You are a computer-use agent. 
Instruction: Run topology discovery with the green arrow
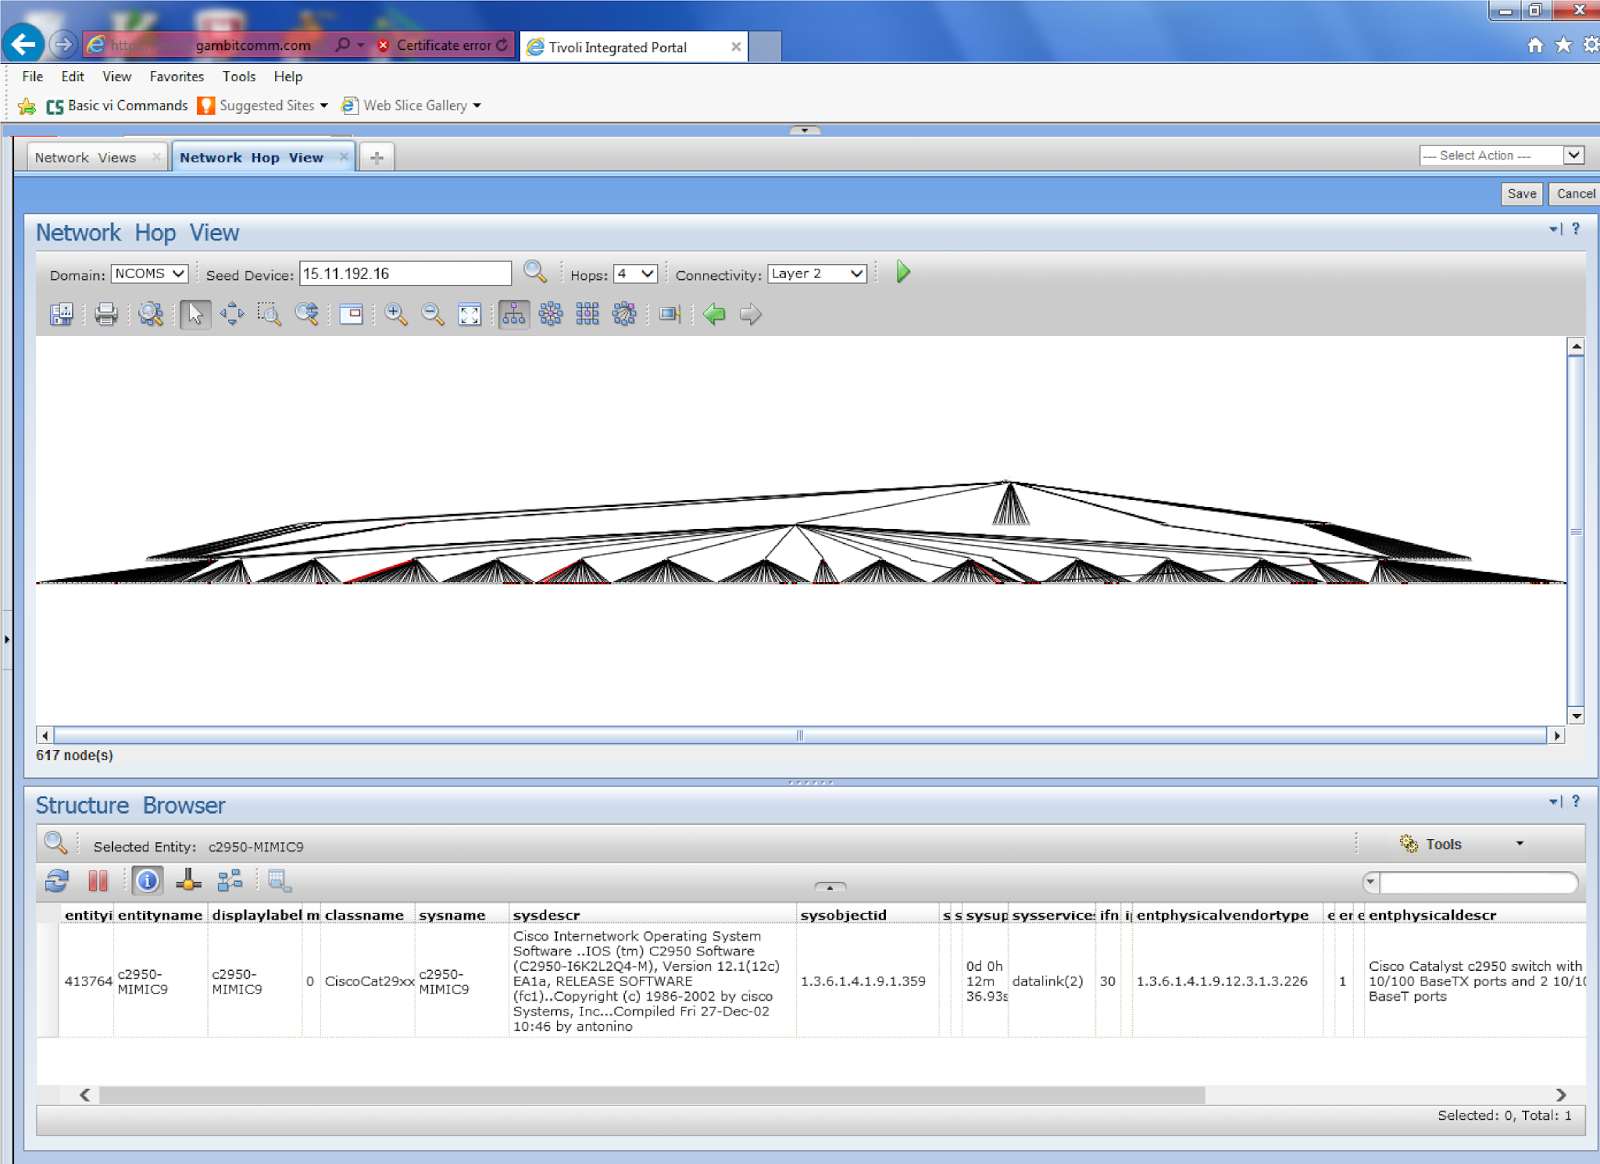tap(901, 272)
